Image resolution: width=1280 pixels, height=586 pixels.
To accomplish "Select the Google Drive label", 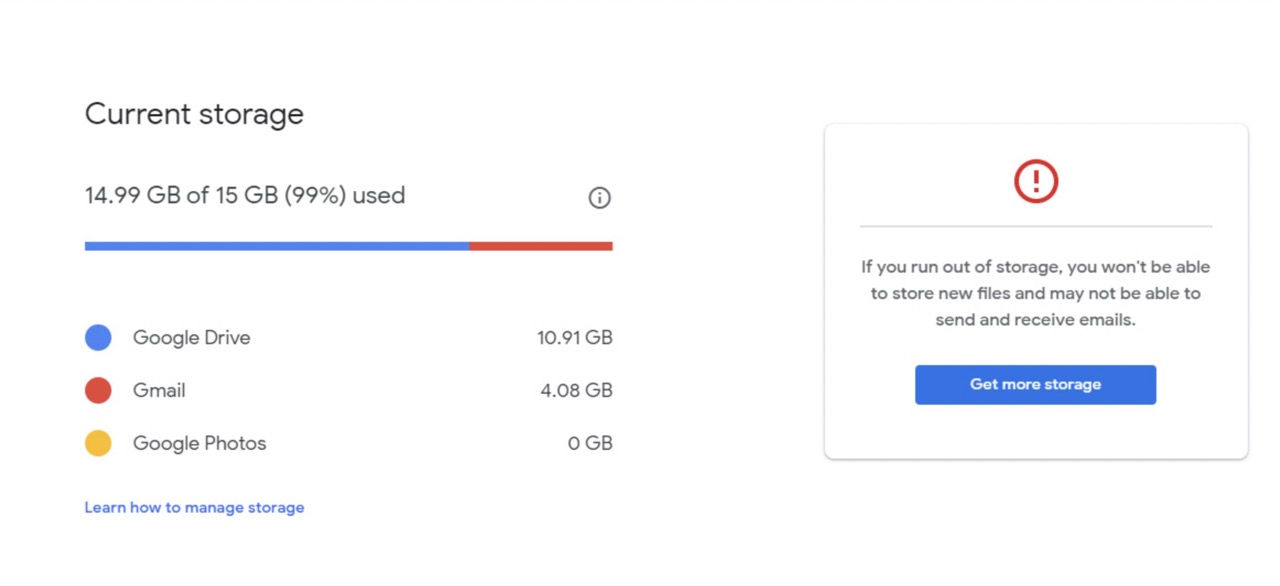I will [191, 338].
